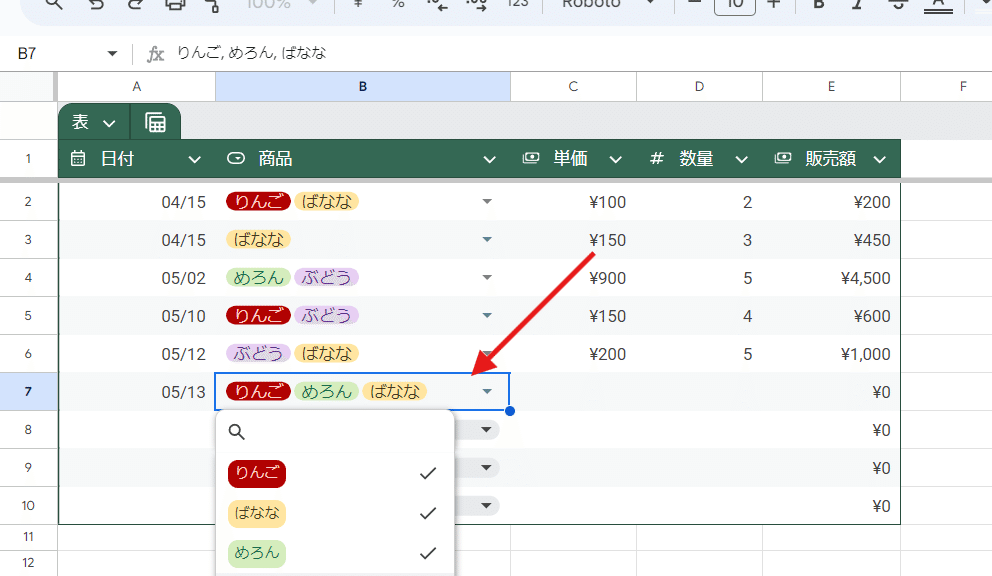Open the Name box dropdown arrow
Screen dimensions: 992x576
tap(112, 54)
